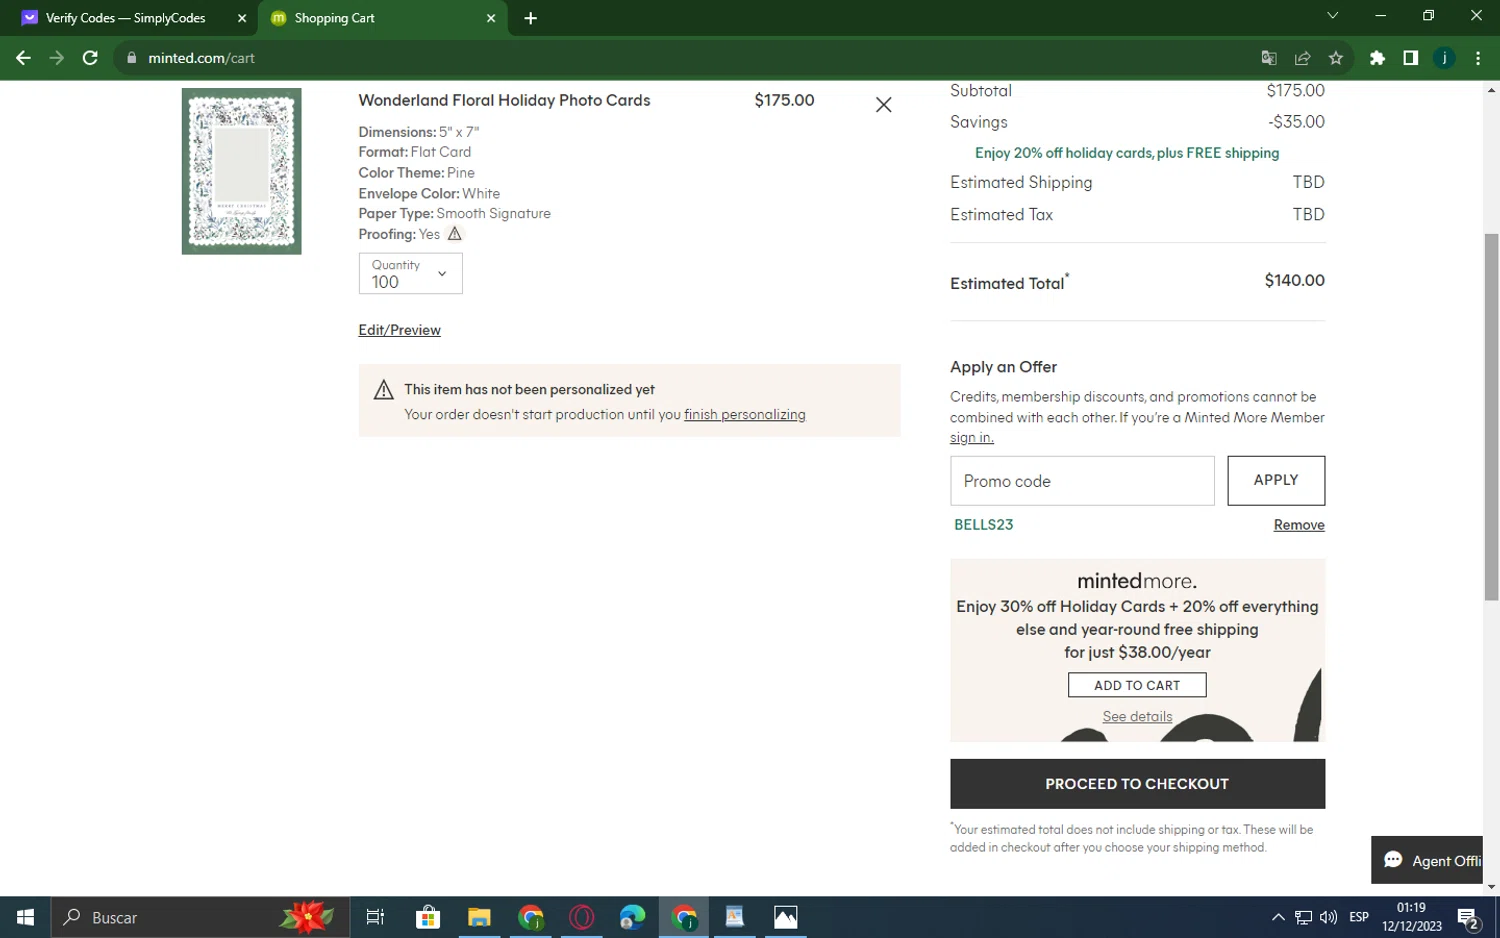This screenshot has height=938, width=1500.
Task: Click the page vertical scrollbar
Action: 1491,415
